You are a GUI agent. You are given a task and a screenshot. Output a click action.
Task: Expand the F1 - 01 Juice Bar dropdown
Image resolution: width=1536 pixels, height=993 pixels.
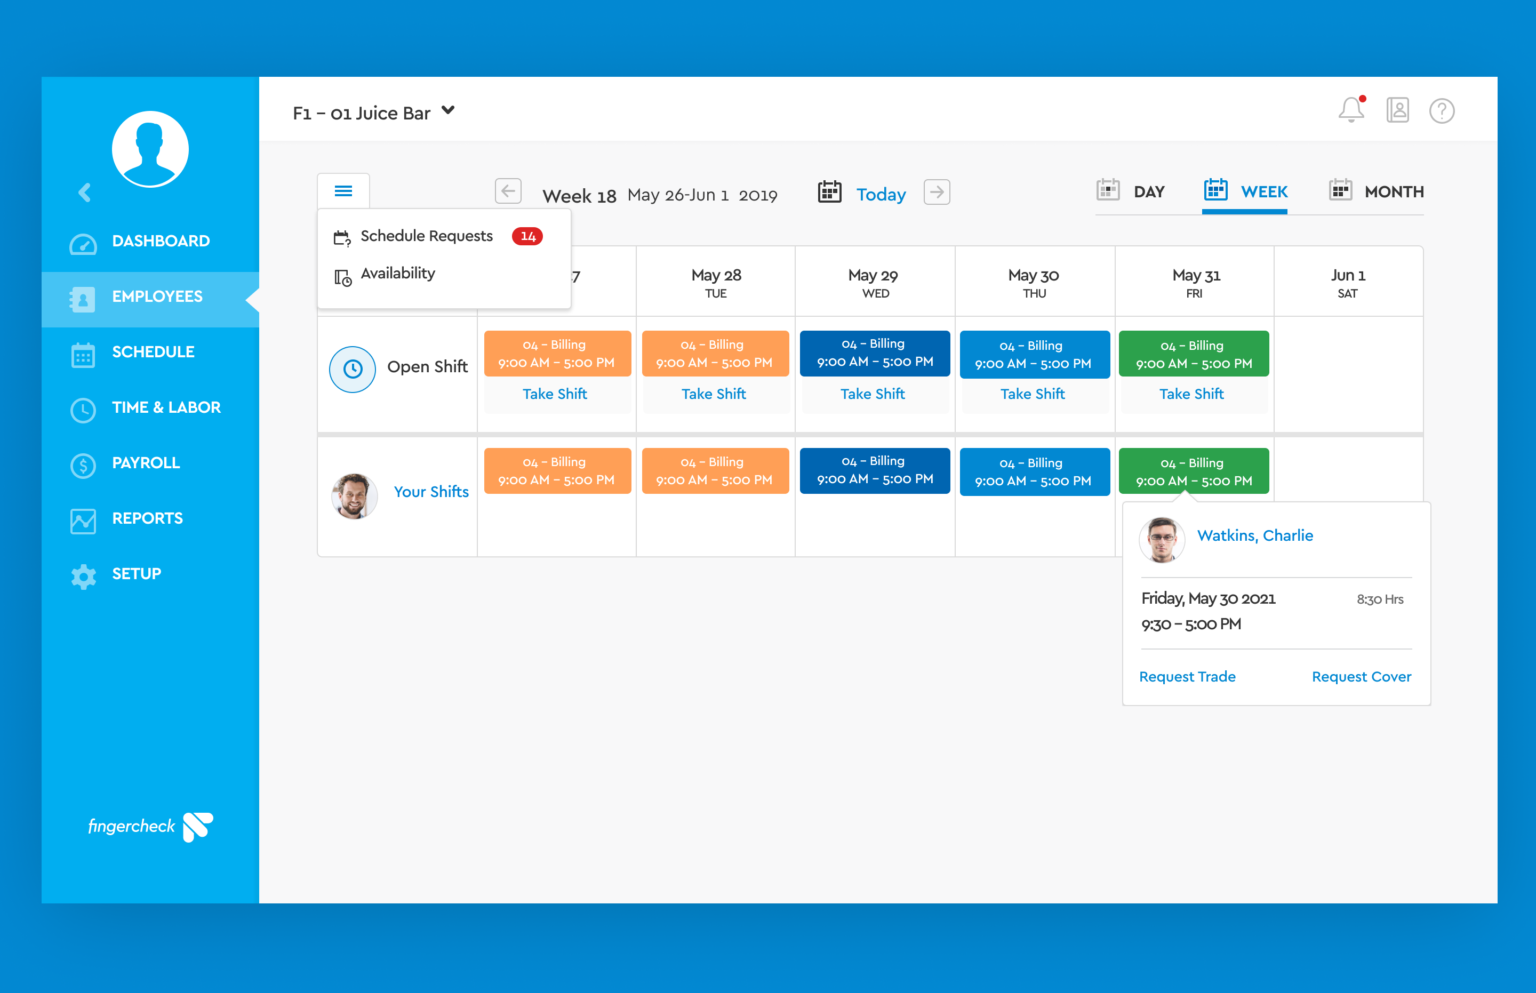pos(447,111)
